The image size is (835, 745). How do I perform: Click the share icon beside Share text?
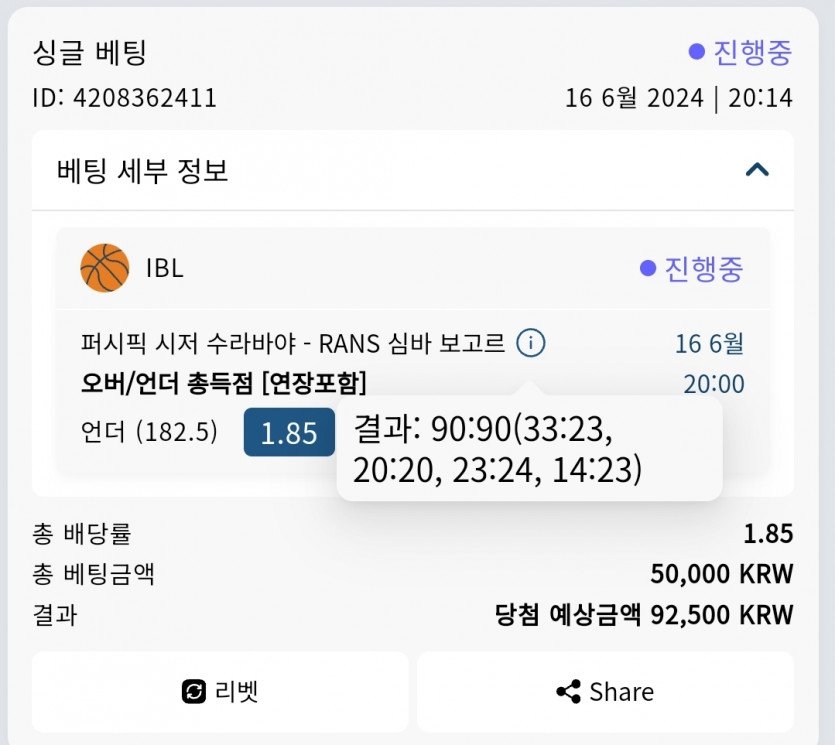click(x=568, y=692)
